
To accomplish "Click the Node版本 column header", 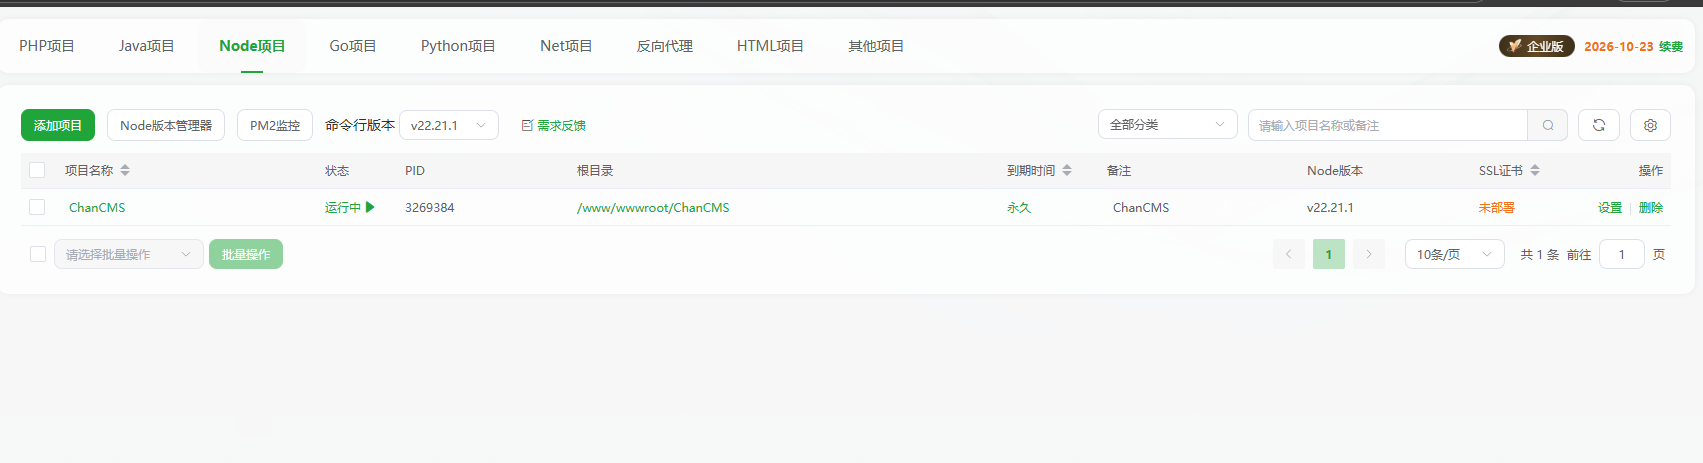I will (1335, 171).
